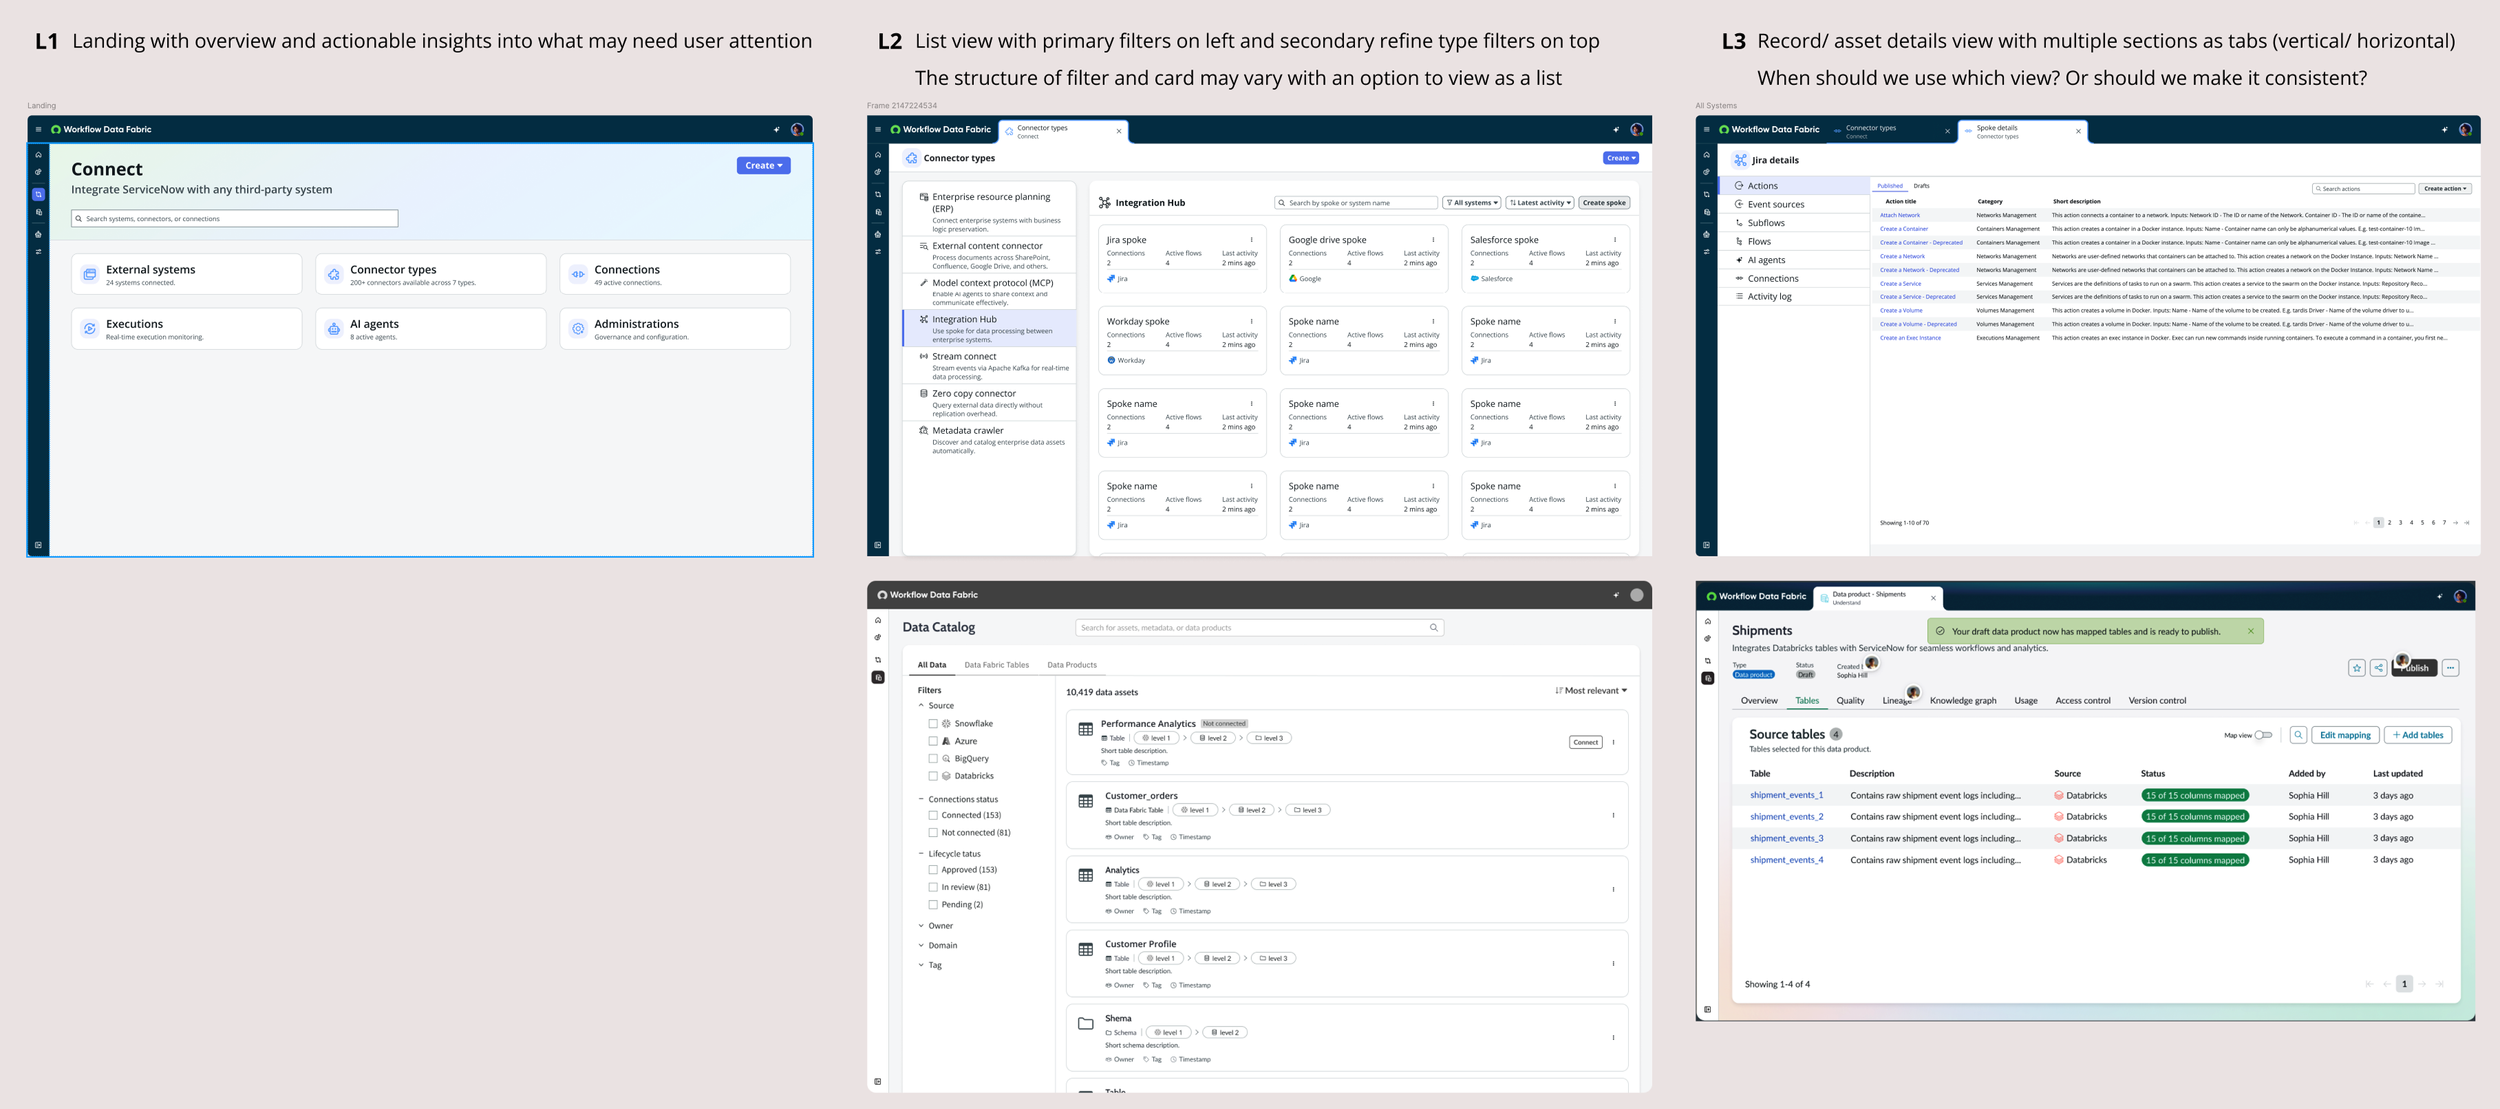Click the share icon beside Publish
This screenshot has height=1109, width=2500.
[2378, 668]
